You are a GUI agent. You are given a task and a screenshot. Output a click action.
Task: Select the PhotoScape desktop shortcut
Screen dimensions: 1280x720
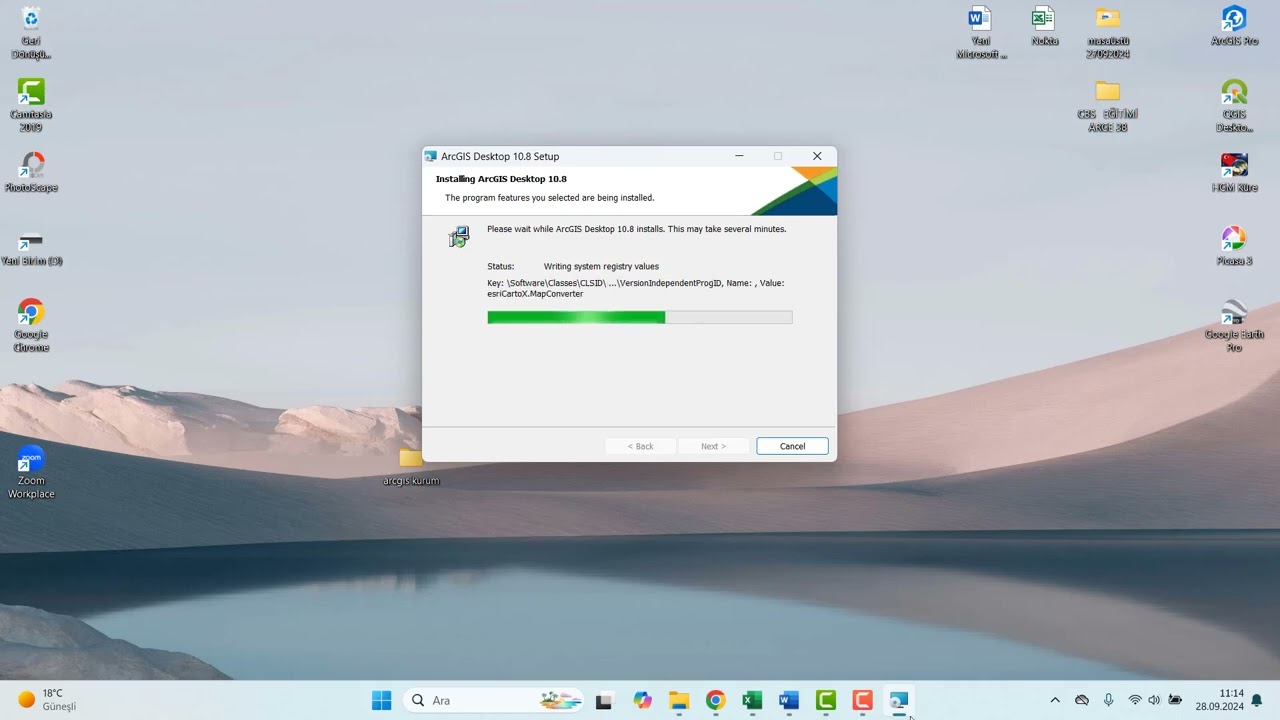31,172
